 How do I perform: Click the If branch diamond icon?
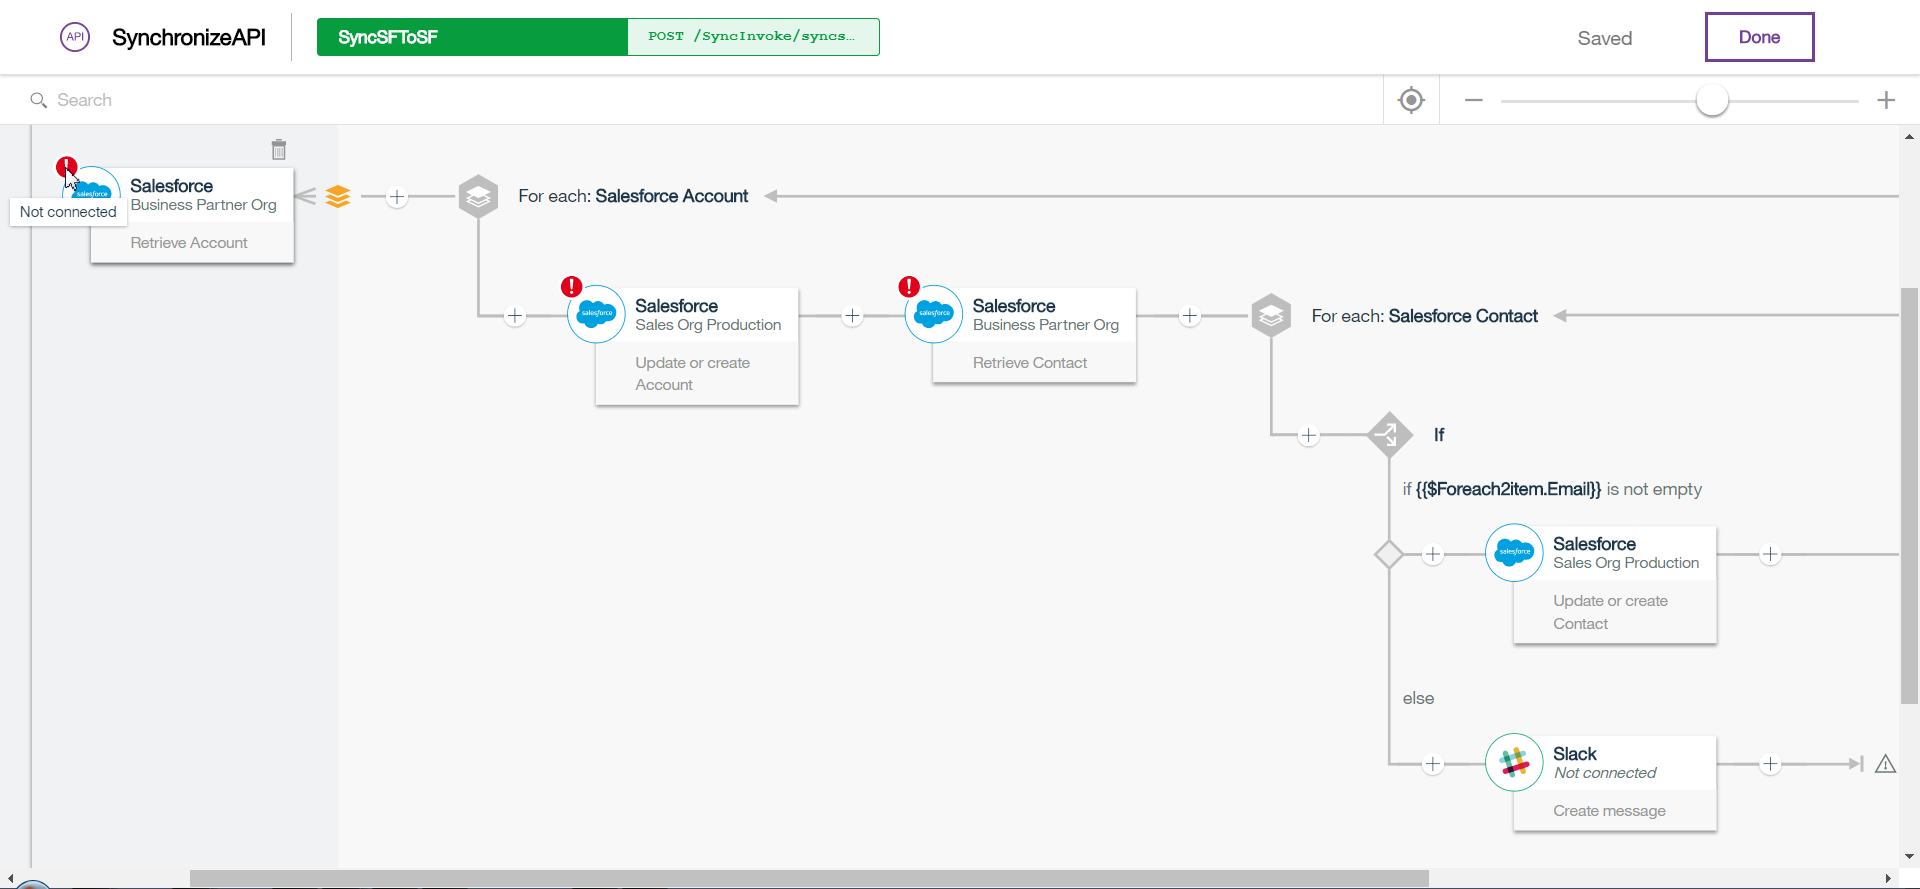[1389, 434]
